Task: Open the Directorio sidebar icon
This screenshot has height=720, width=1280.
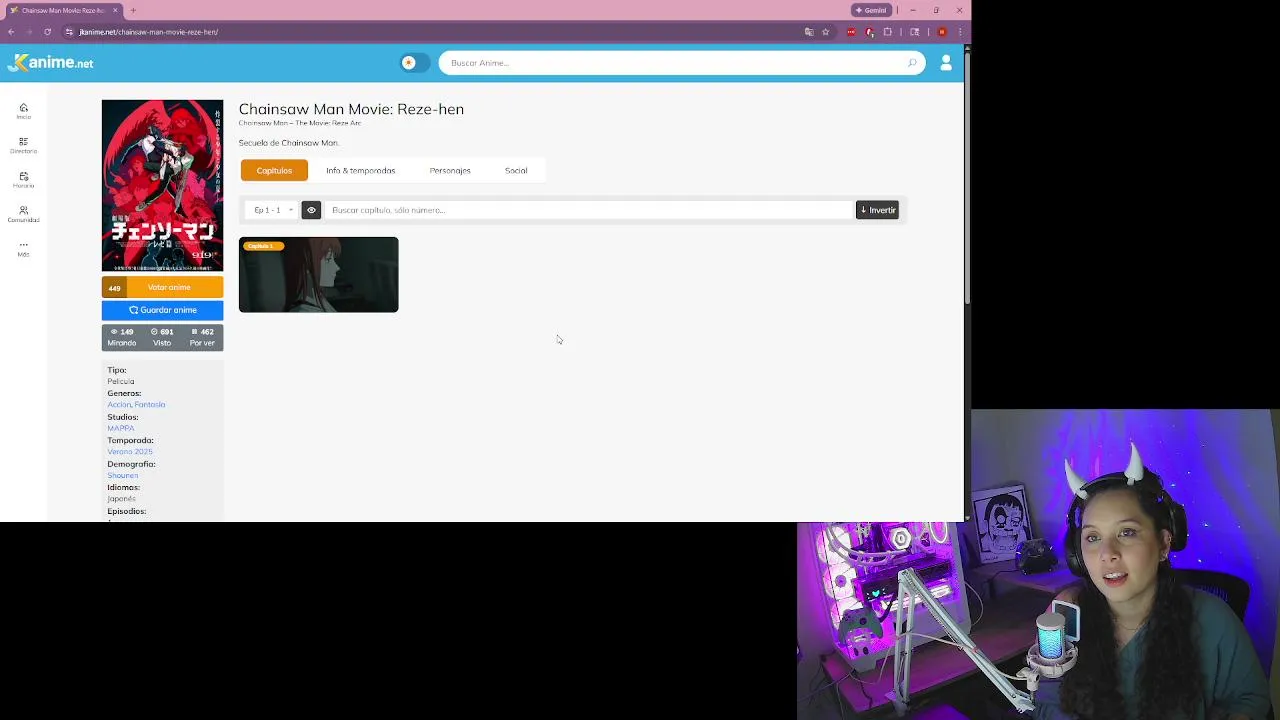Action: pos(23,145)
